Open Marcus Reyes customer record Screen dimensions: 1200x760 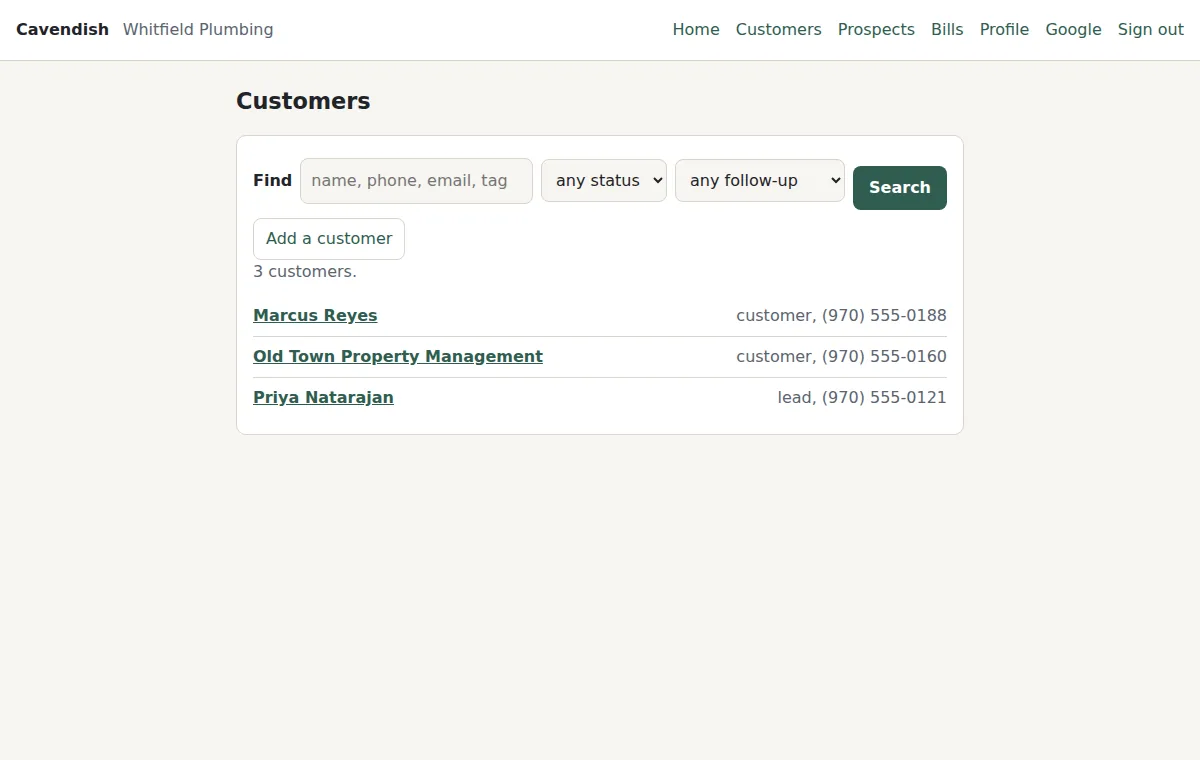[315, 316]
